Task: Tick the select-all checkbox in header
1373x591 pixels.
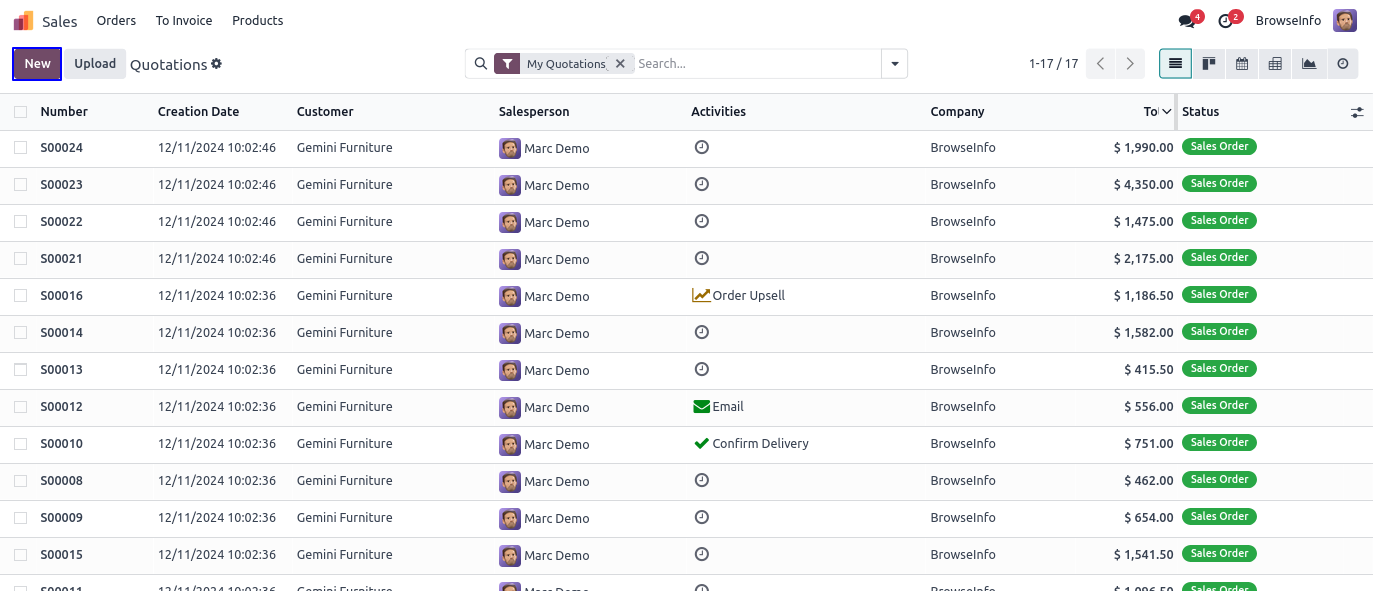Action: [21, 112]
